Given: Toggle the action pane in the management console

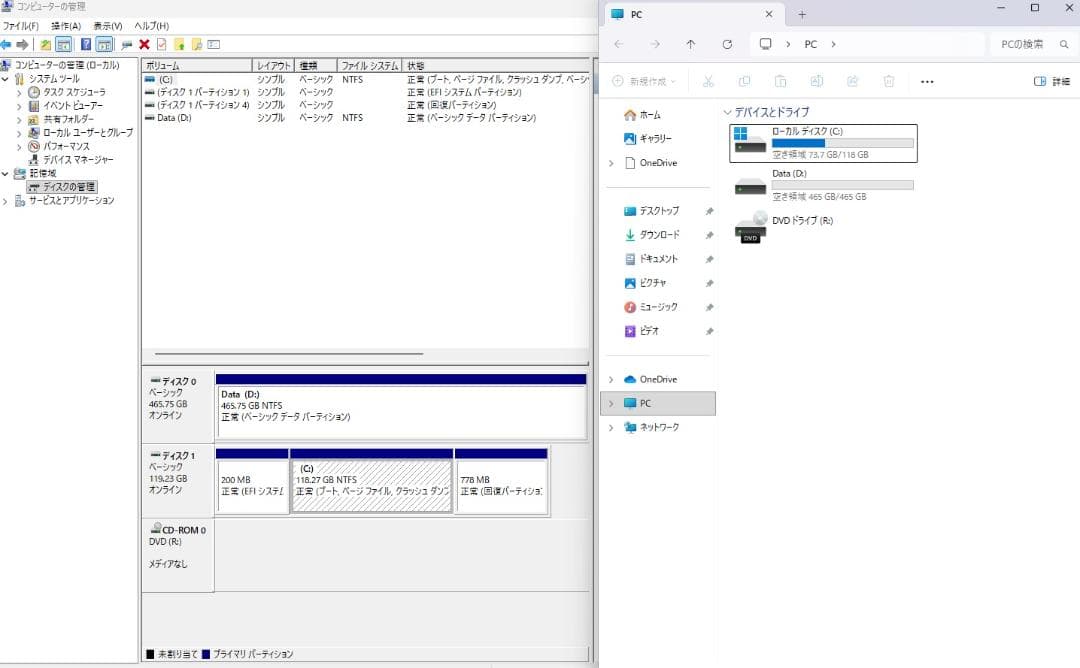Looking at the screenshot, I should click(x=103, y=44).
